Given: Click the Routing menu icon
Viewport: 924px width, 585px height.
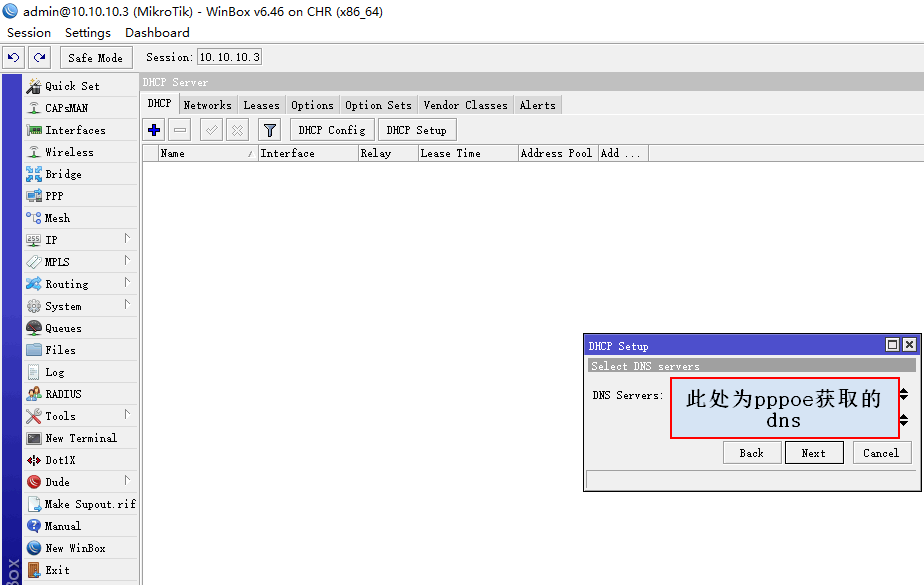Looking at the screenshot, I should point(34,284).
